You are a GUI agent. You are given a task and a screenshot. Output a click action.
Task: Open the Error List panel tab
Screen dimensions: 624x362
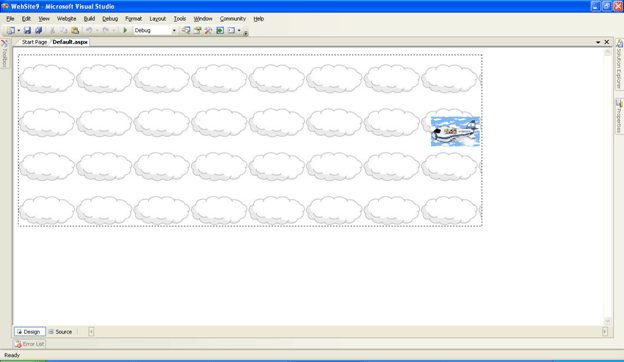[x=29, y=344]
